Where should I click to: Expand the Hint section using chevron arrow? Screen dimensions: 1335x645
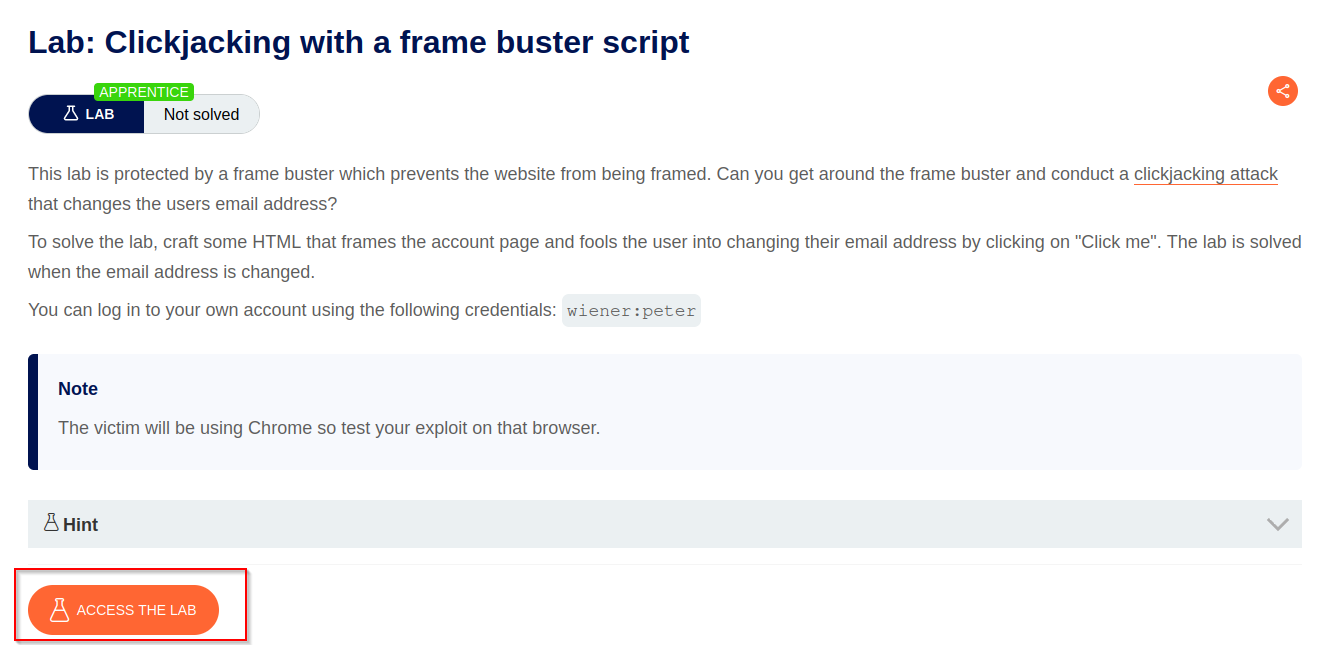tap(1277, 524)
